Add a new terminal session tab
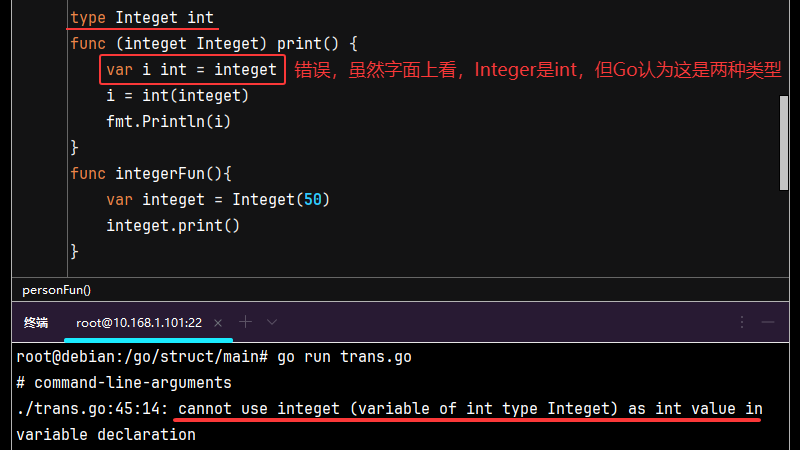800x450 pixels. [245, 322]
